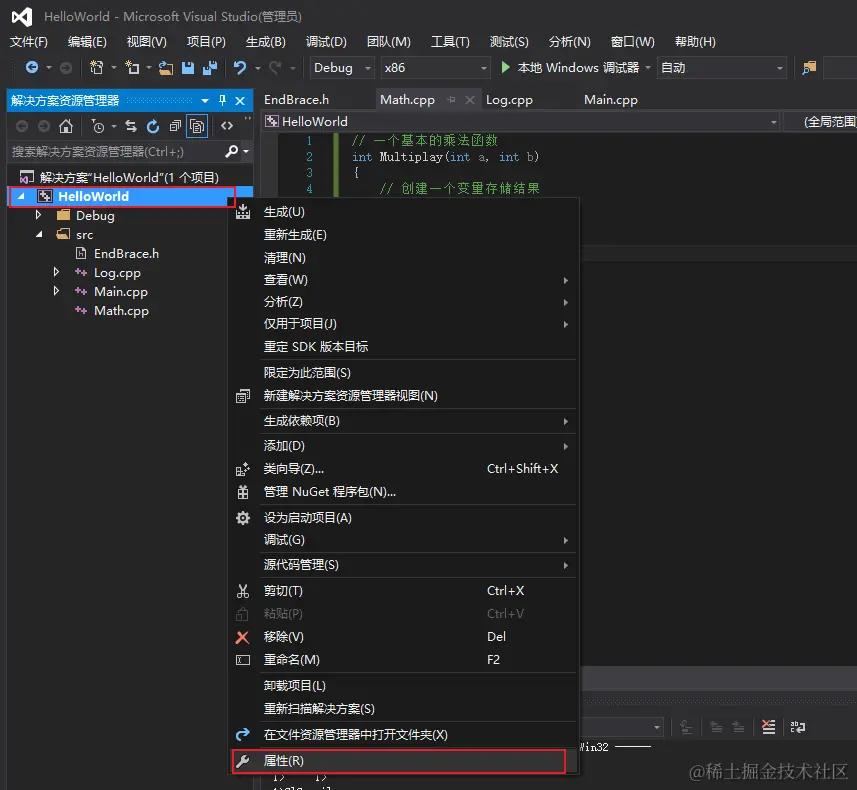Open the 帮助(H) menu

[695, 42]
